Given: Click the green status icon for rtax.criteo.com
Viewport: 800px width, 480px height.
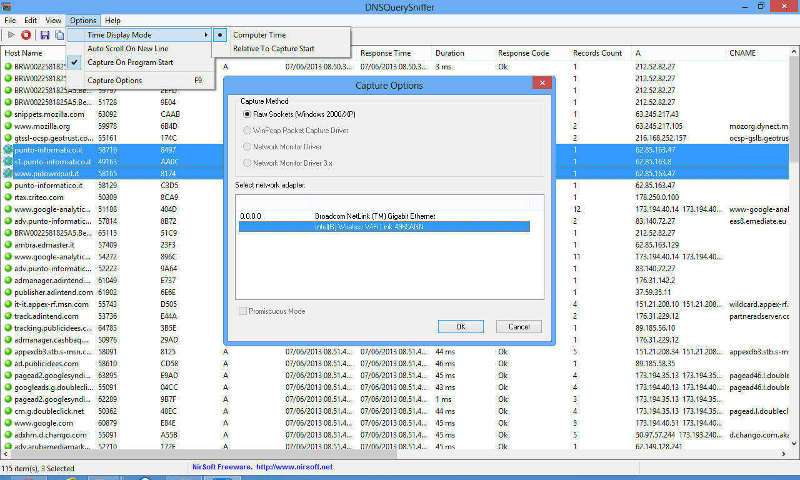Looking at the screenshot, I should [x=8, y=198].
